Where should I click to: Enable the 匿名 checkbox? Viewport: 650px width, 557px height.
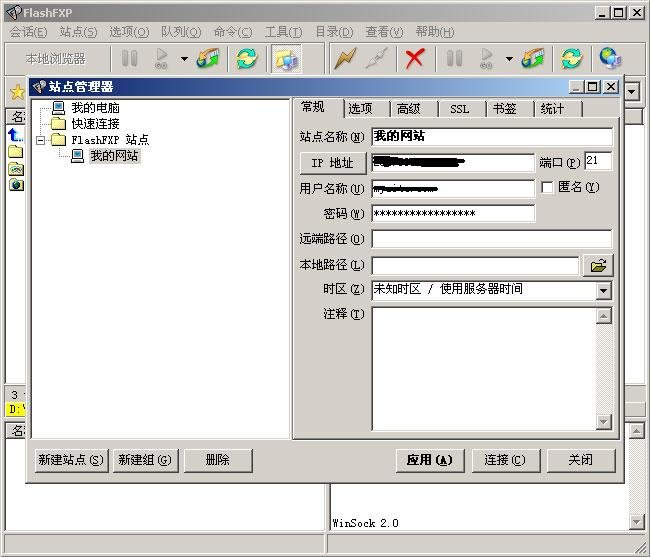point(547,188)
